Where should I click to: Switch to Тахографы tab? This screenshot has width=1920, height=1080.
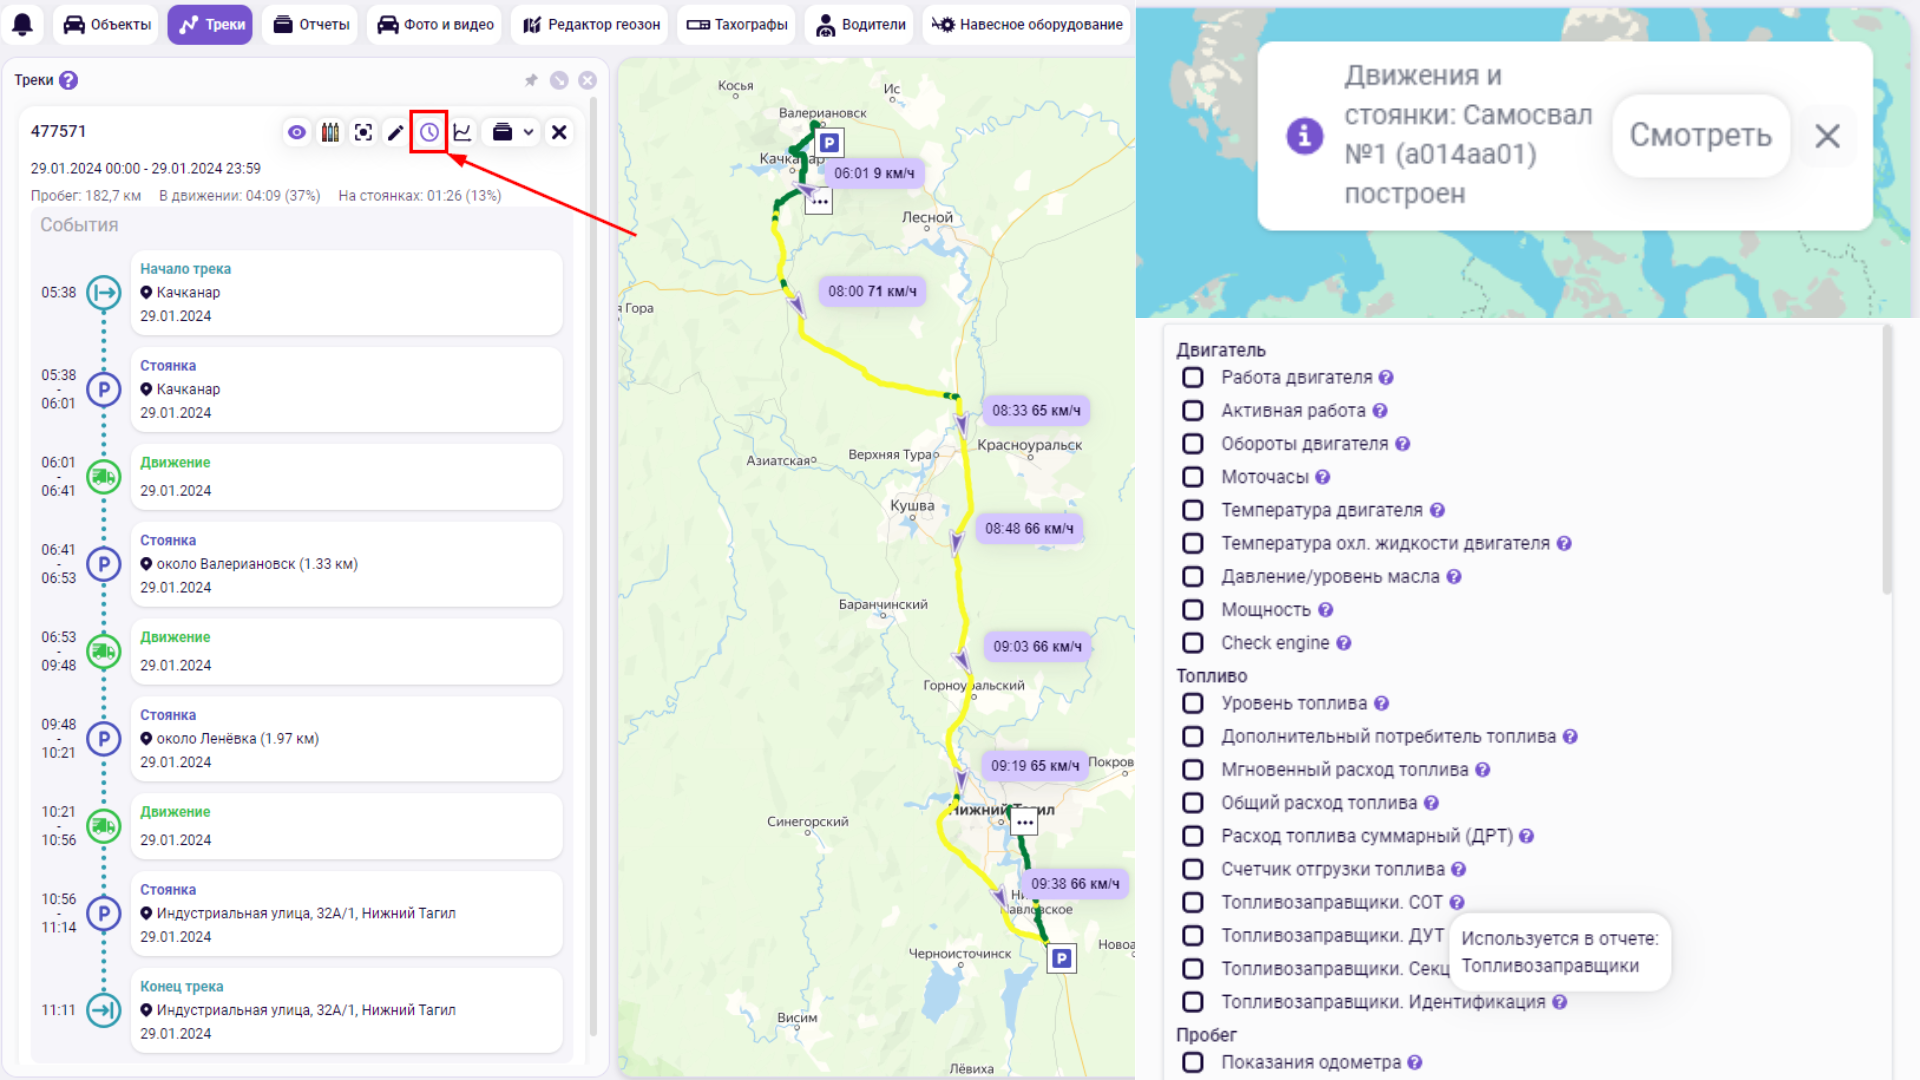tap(736, 24)
